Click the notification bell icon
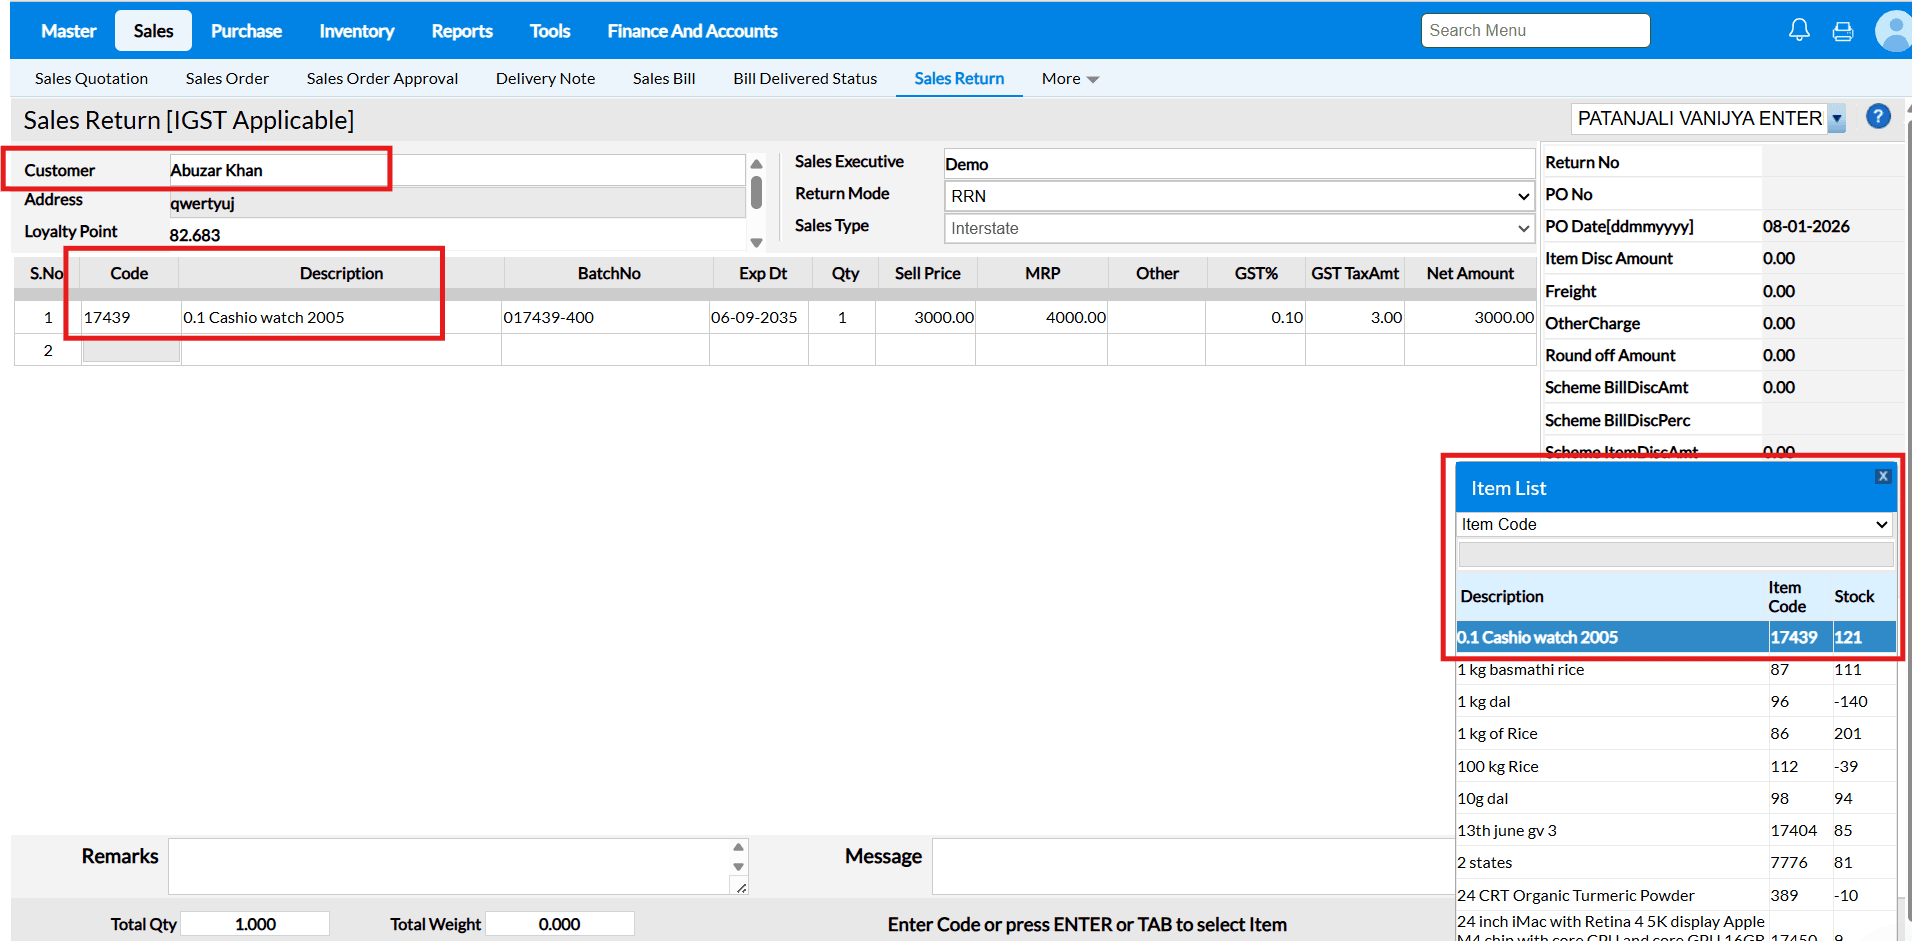The width and height of the screenshot is (1912, 941). (x=1799, y=30)
